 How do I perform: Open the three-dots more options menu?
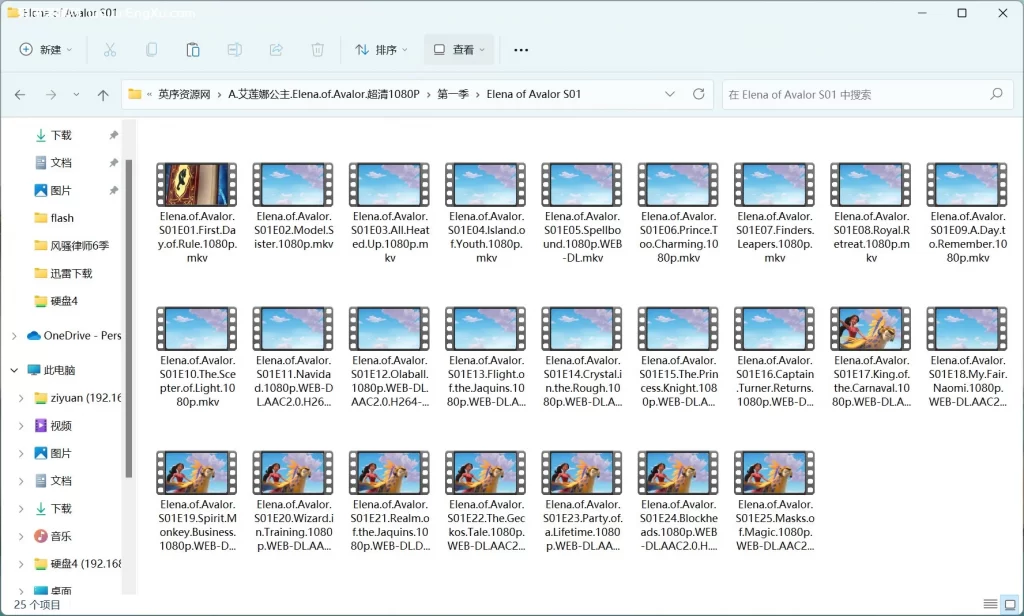click(x=520, y=50)
